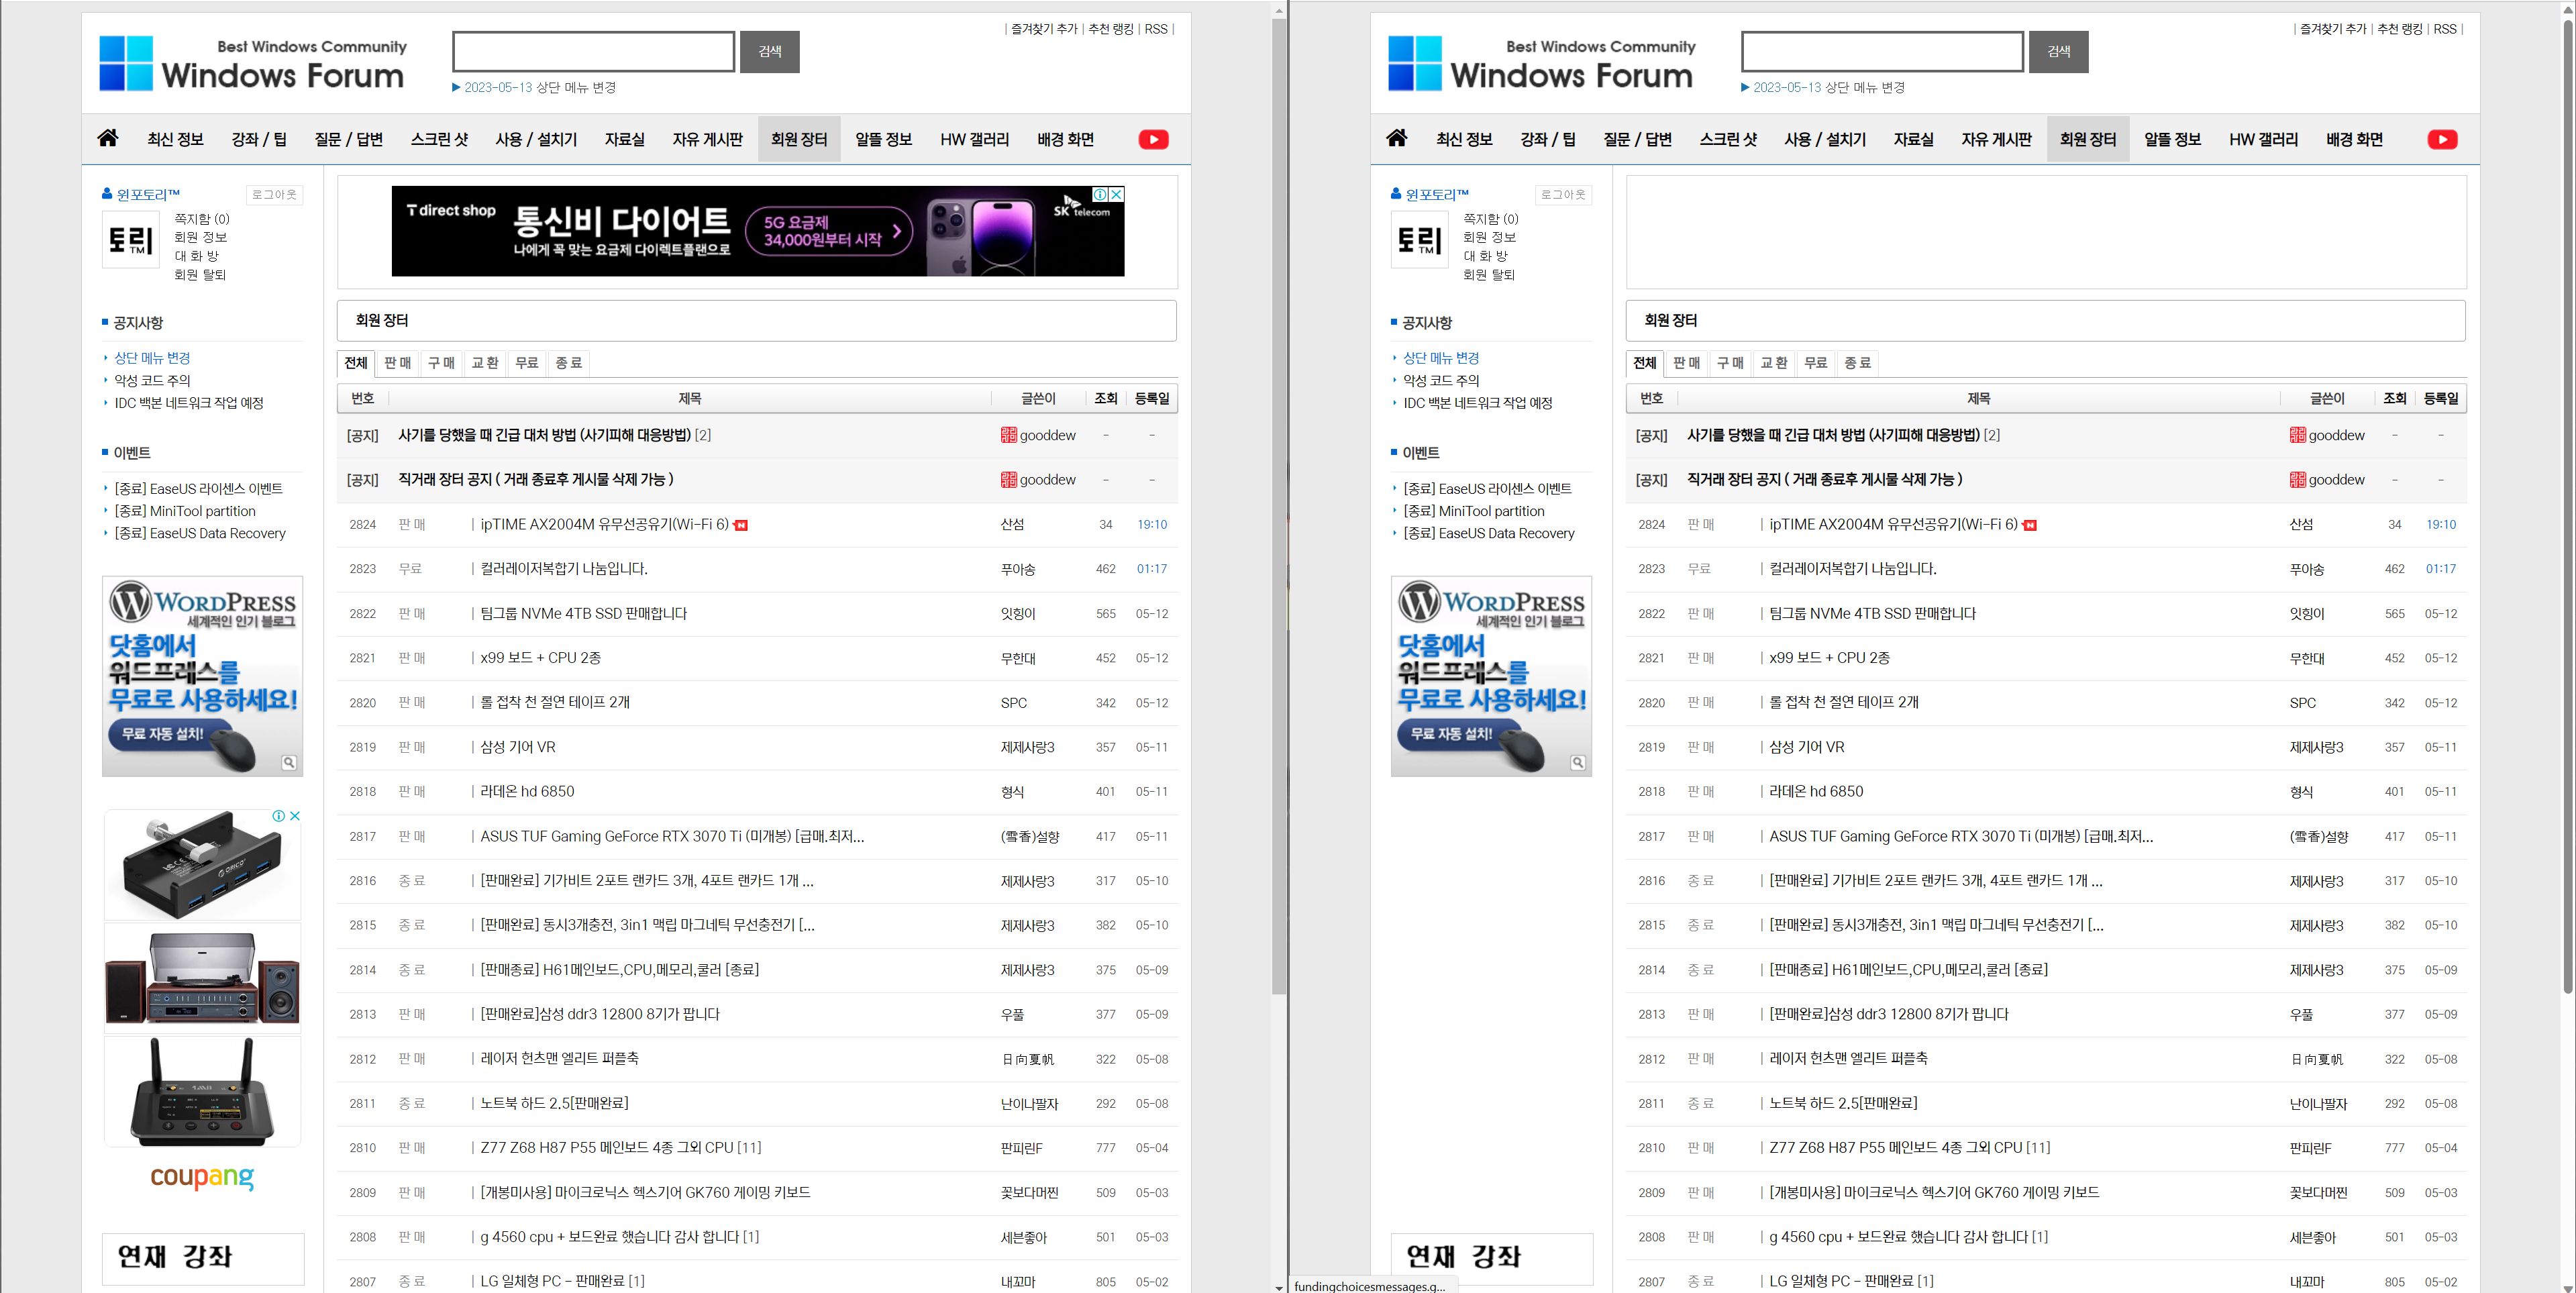The width and height of the screenshot is (2576, 1293).
Task: Open post 라데온 hd 6850 in right window
Action: (1816, 791)
